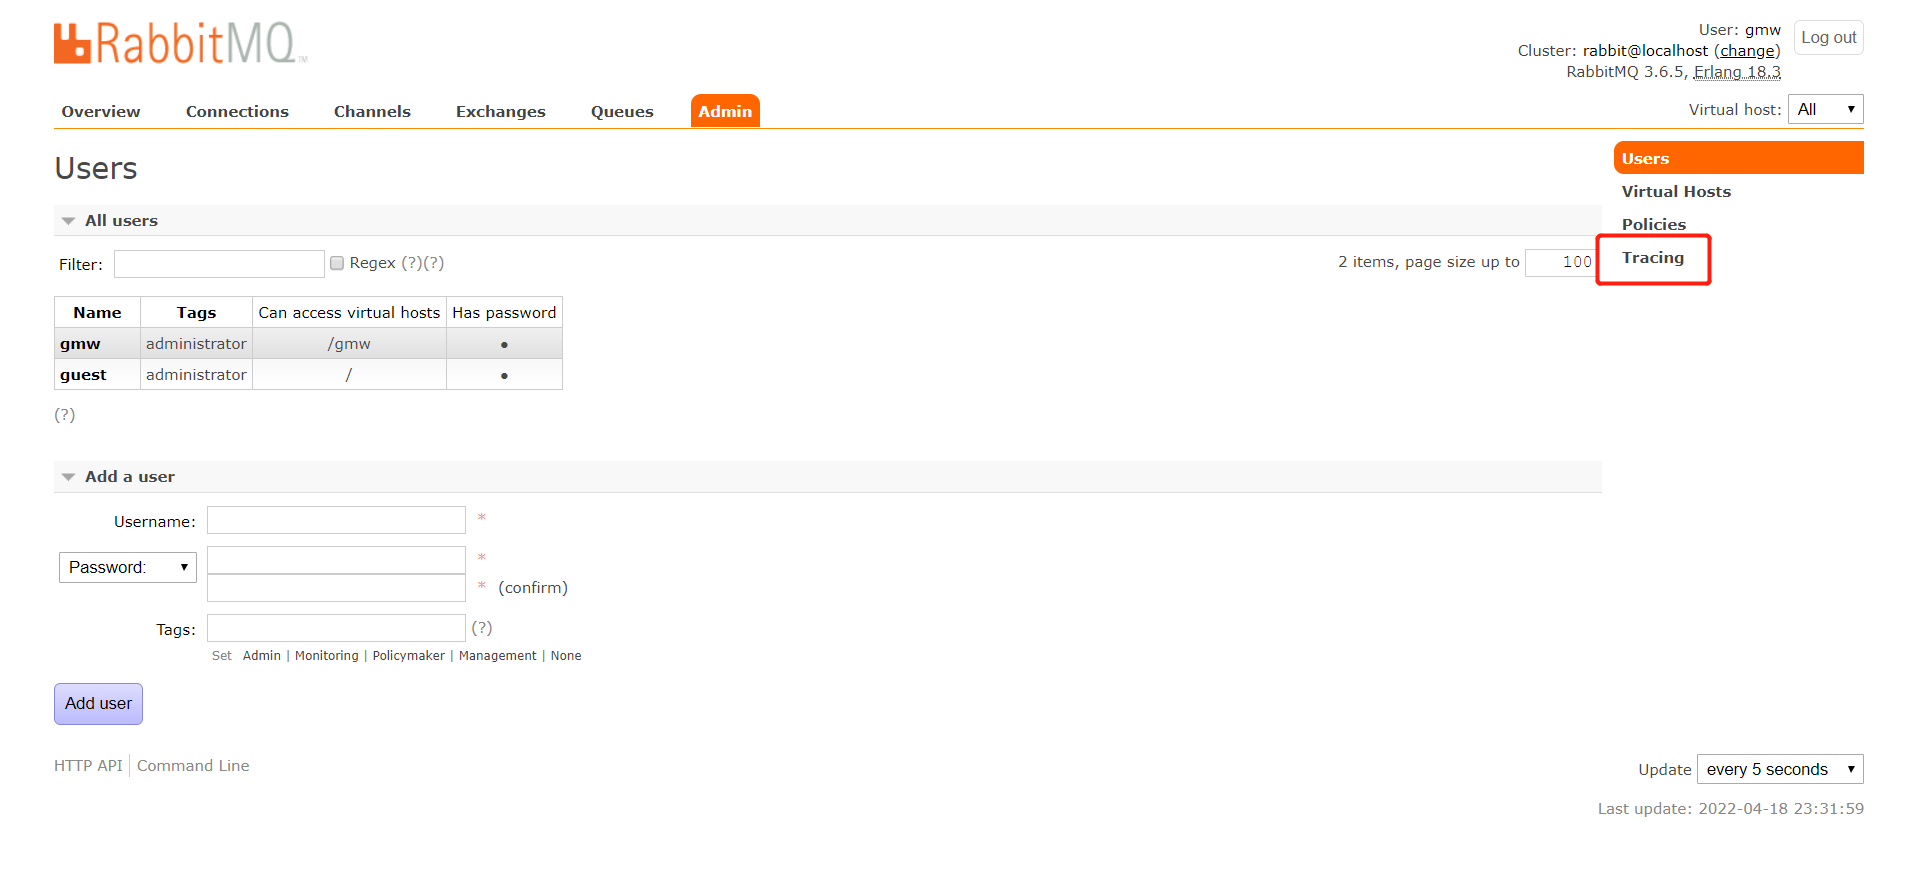The width and height of the screenshot is (1918, 879).
Task: Open Virtual Hosts in the sidebar
Action: [1676, 192]
